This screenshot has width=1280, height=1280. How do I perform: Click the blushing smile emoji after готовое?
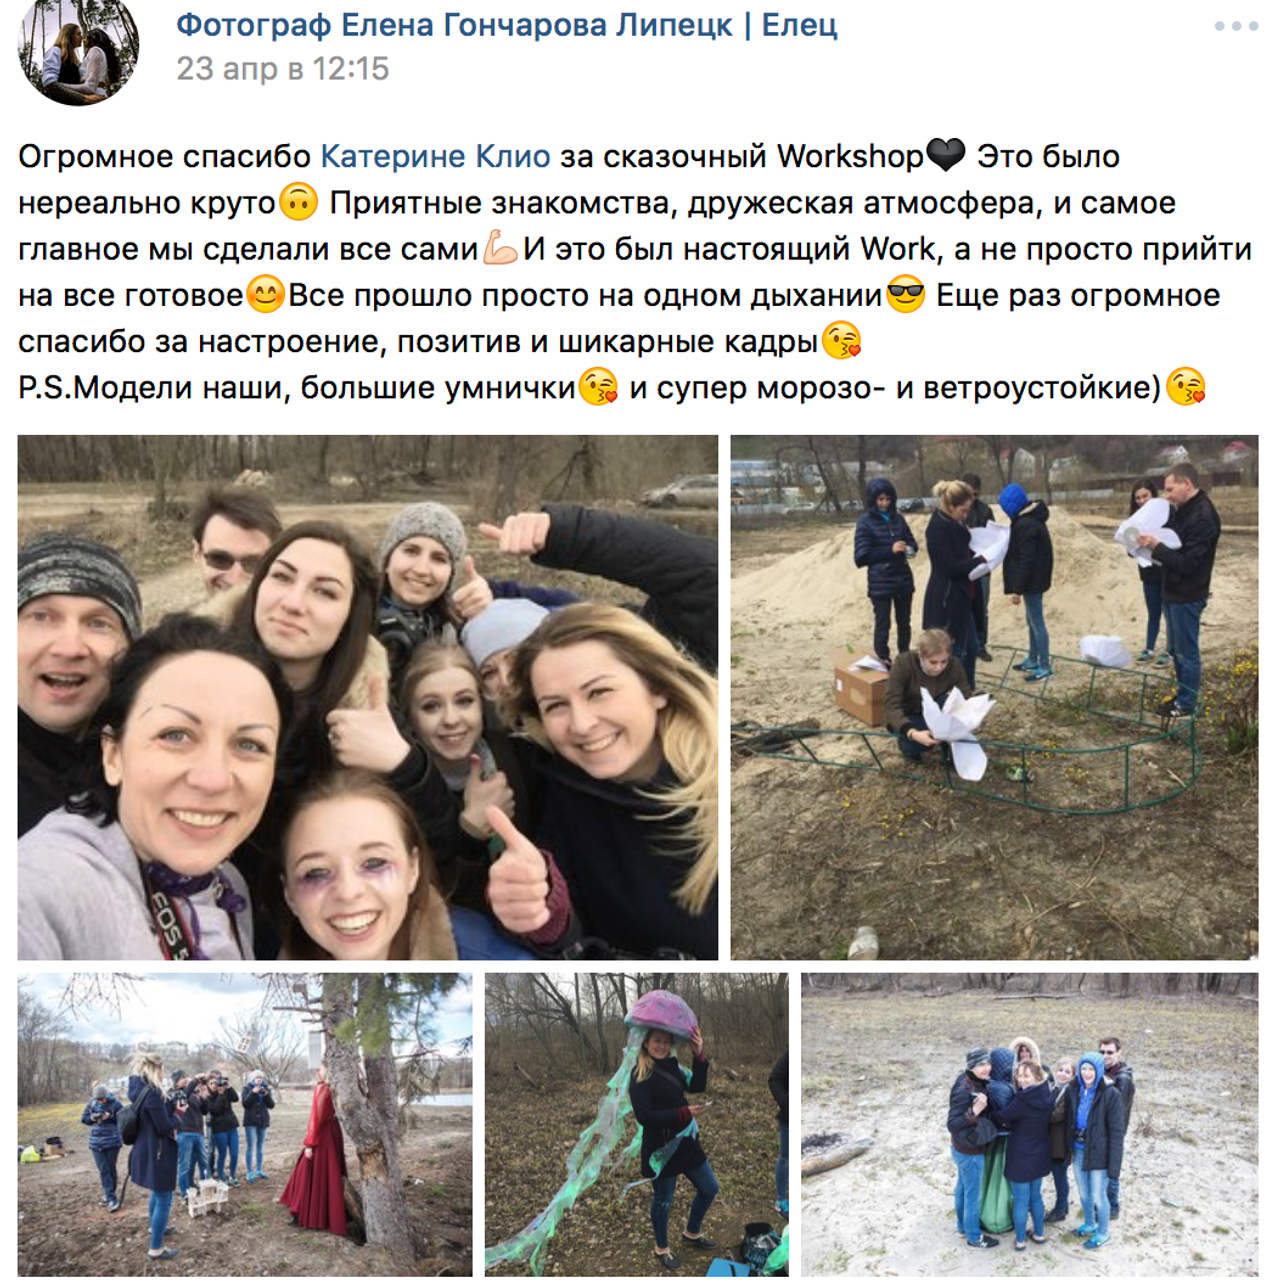[x=265, y=295]
